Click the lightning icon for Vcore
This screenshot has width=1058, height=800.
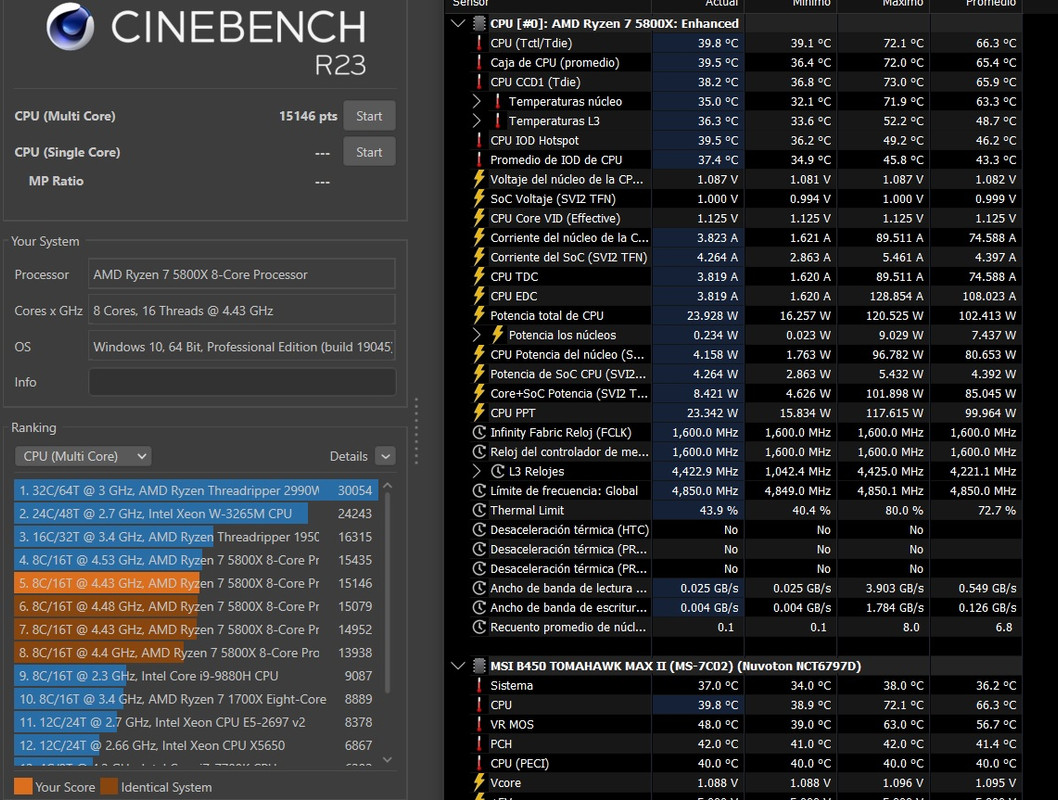[479, 782]
